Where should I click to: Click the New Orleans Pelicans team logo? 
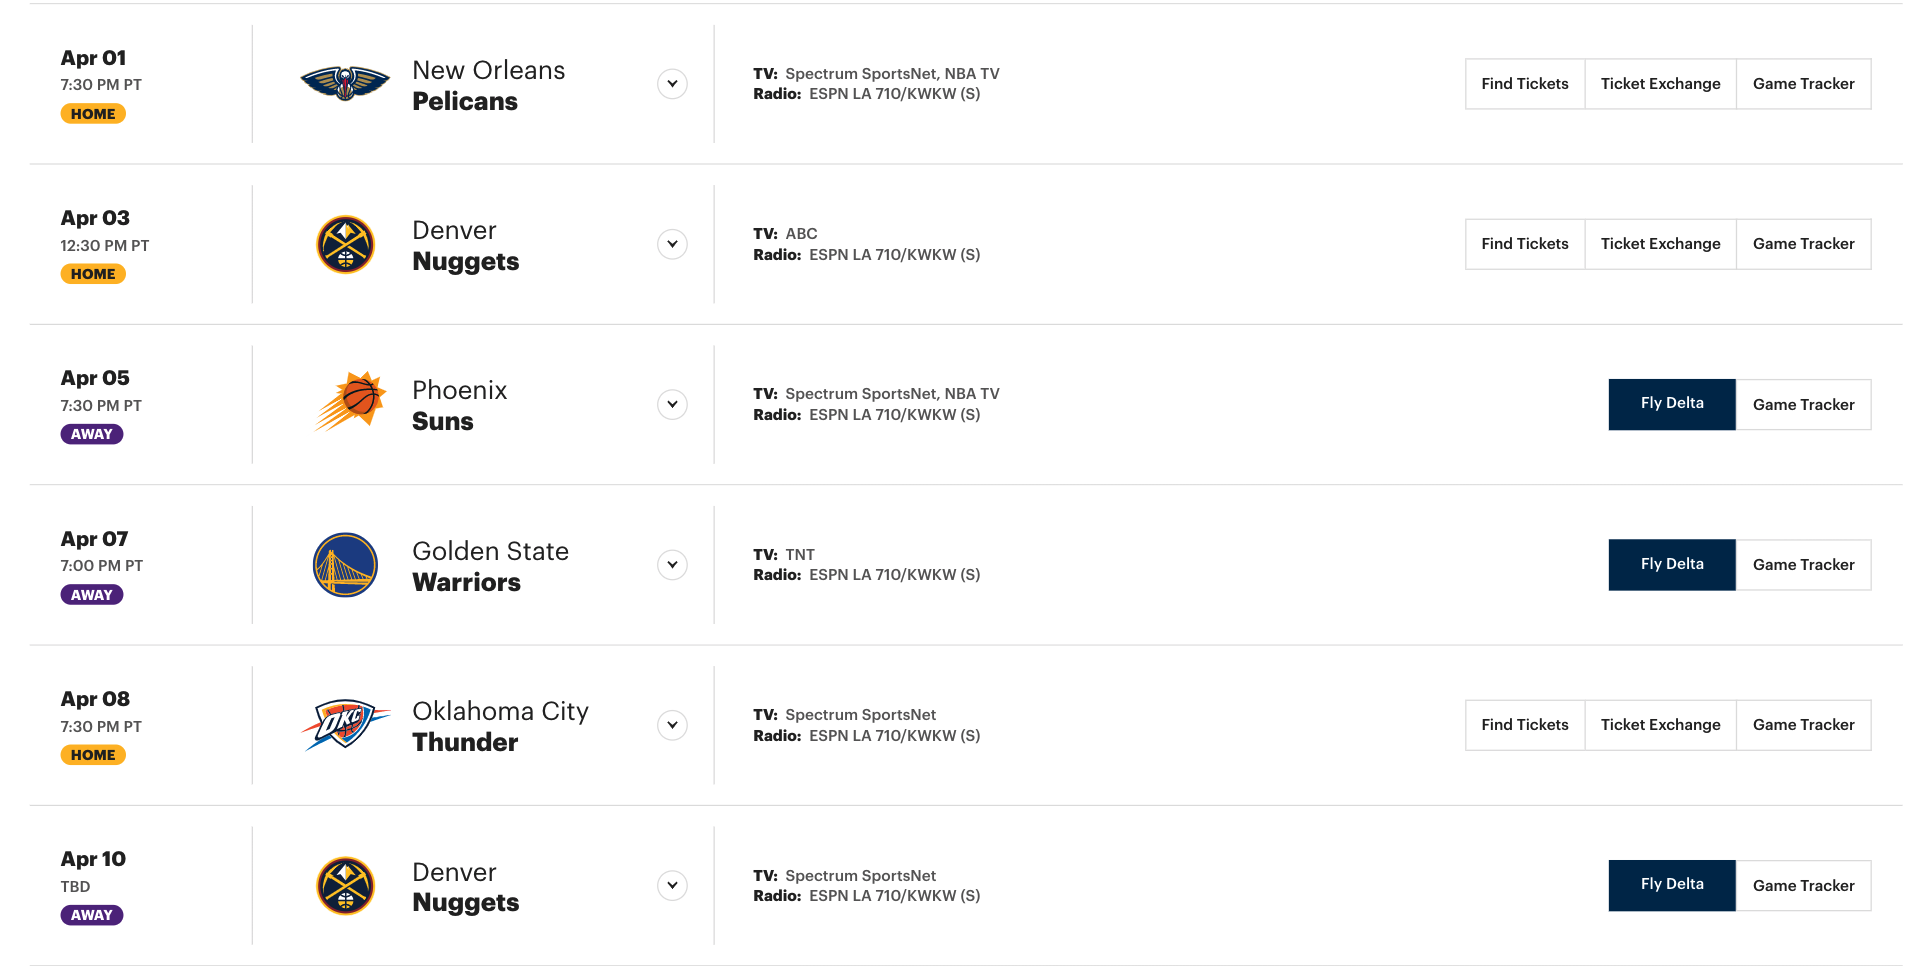pyautogui.click(x=345, y=84)
